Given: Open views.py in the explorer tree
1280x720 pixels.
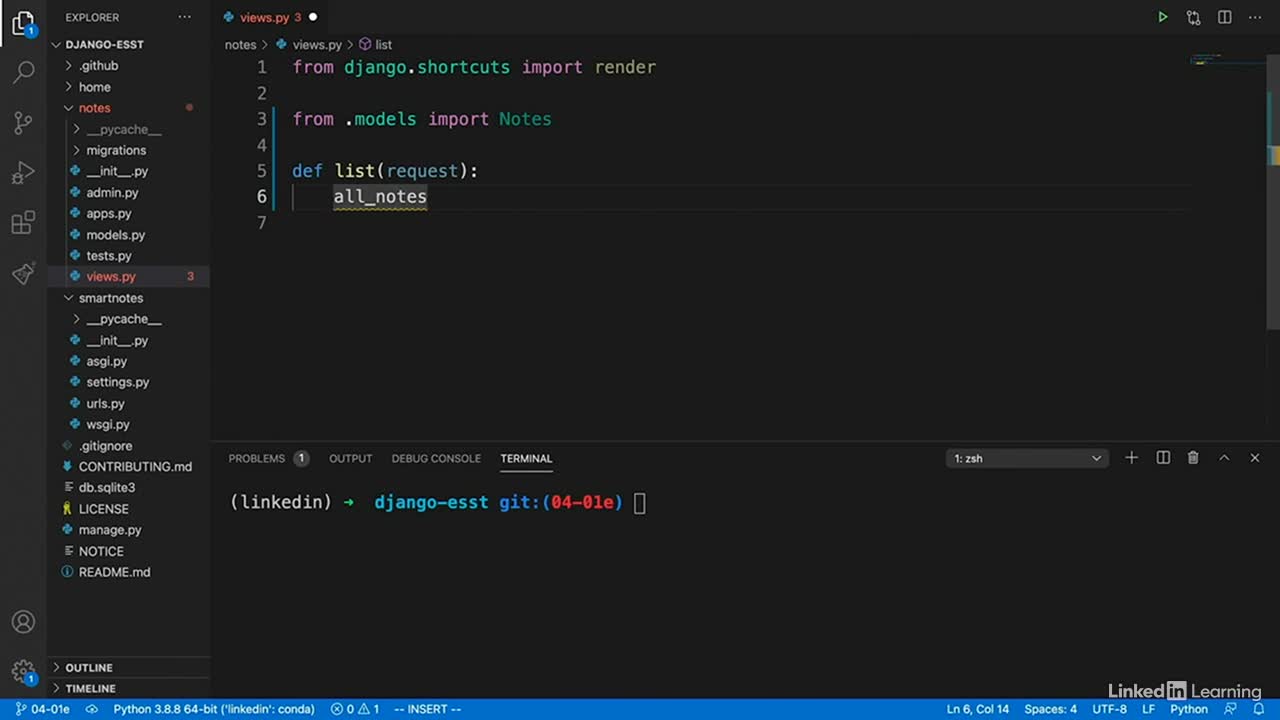Looking at the screenshot, I should click(110, 277).
